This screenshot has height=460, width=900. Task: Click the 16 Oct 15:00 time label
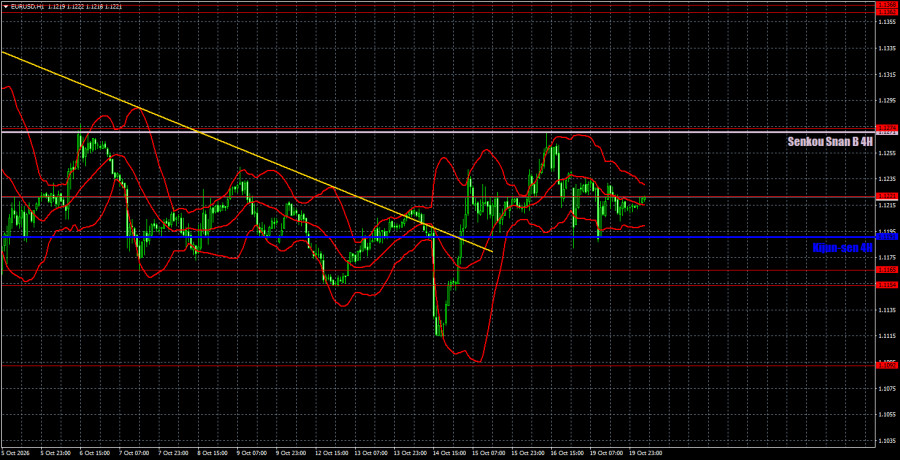(x=565, y=453)
